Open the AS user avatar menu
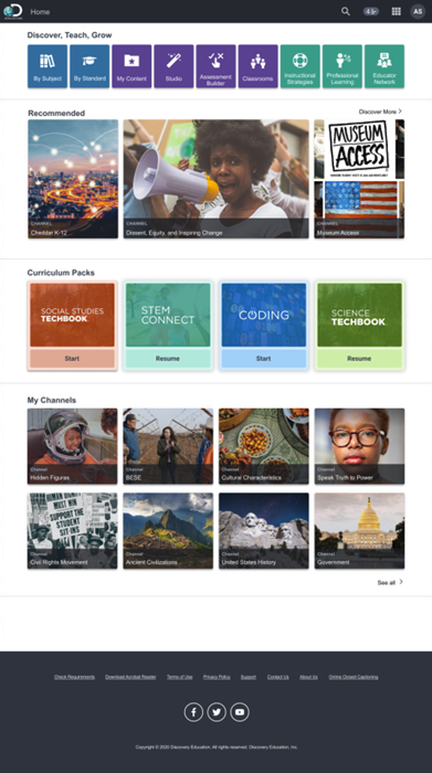The height and width of the screenshot is (773, 432). point(418,11)
